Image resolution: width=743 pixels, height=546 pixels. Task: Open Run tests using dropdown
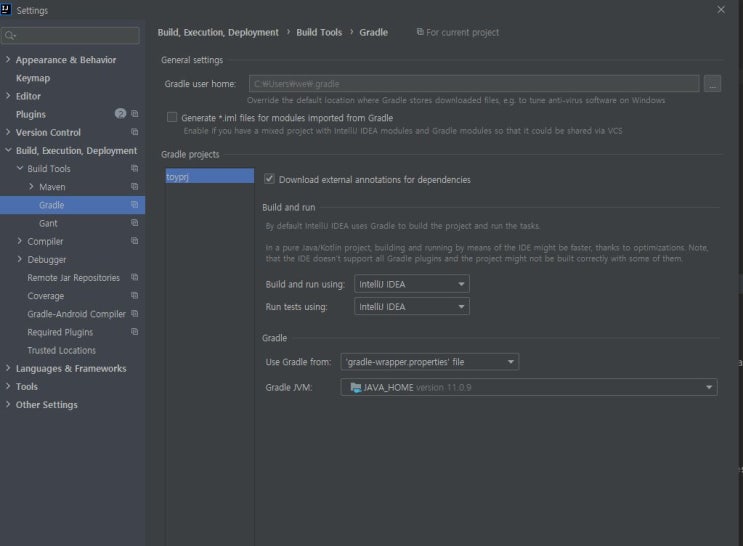[412, 307]
